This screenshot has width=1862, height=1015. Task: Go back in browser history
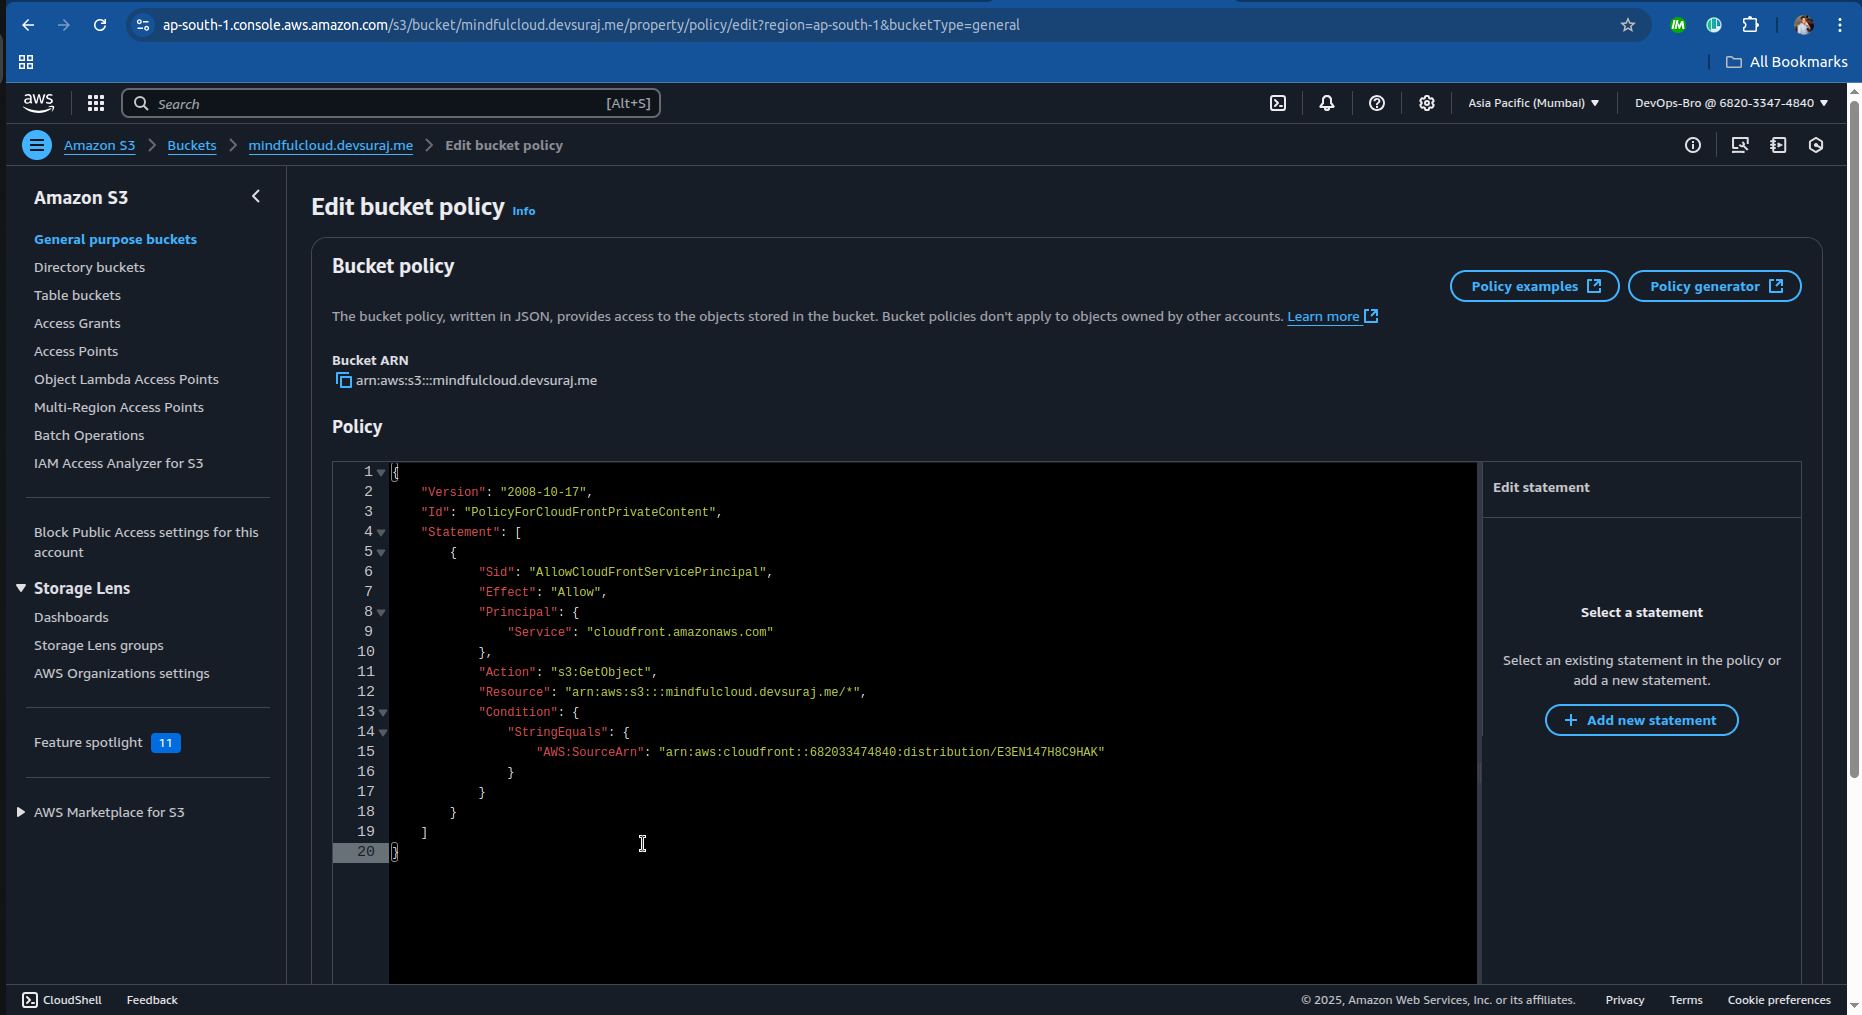click(28, 25)
